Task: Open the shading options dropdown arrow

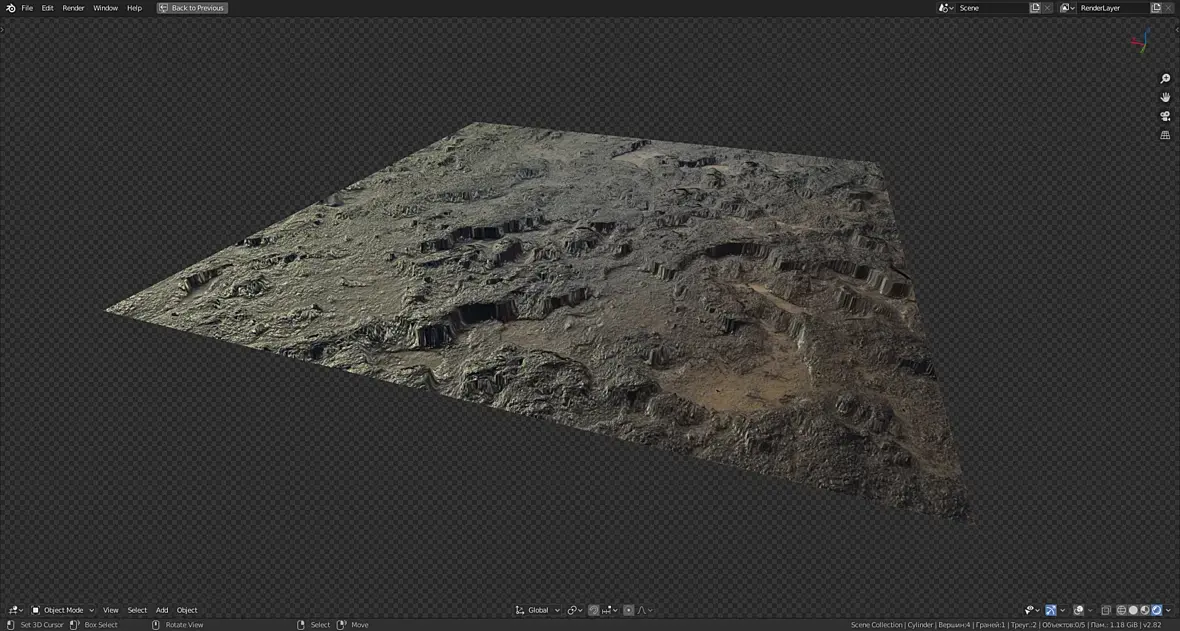Action: pyautogui.click(x=1168, y=610)
